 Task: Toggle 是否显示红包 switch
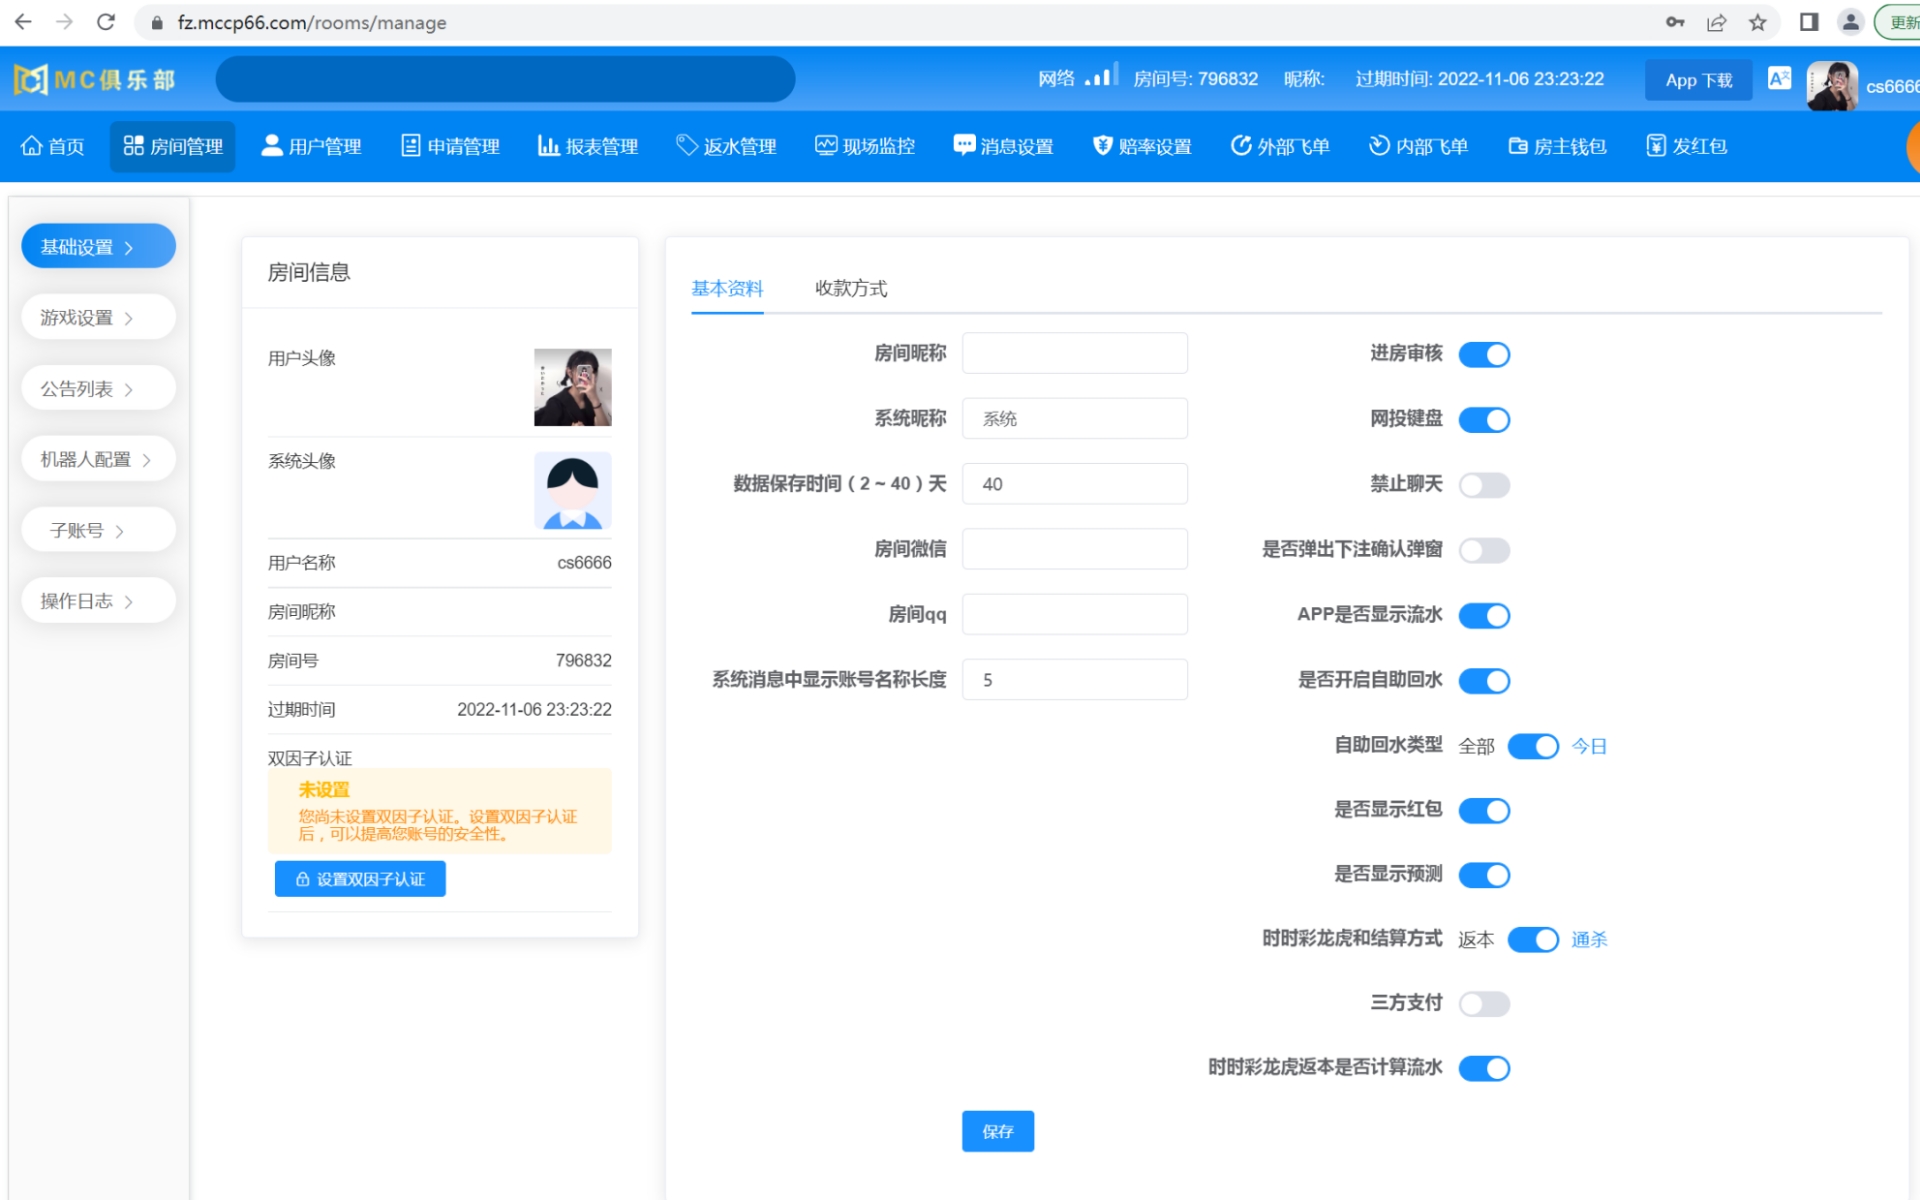click(x=1484, y=810)
